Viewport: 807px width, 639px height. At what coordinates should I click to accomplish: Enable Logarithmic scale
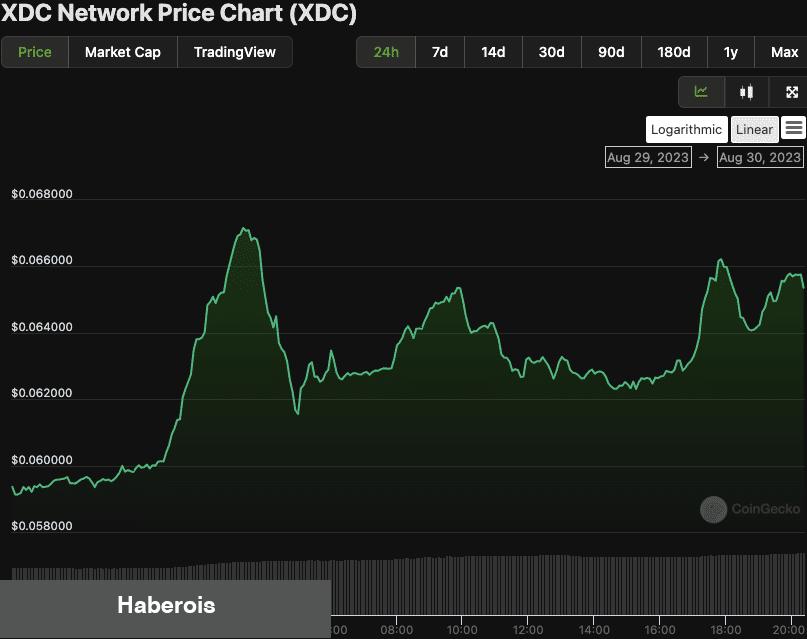(687, 129)
